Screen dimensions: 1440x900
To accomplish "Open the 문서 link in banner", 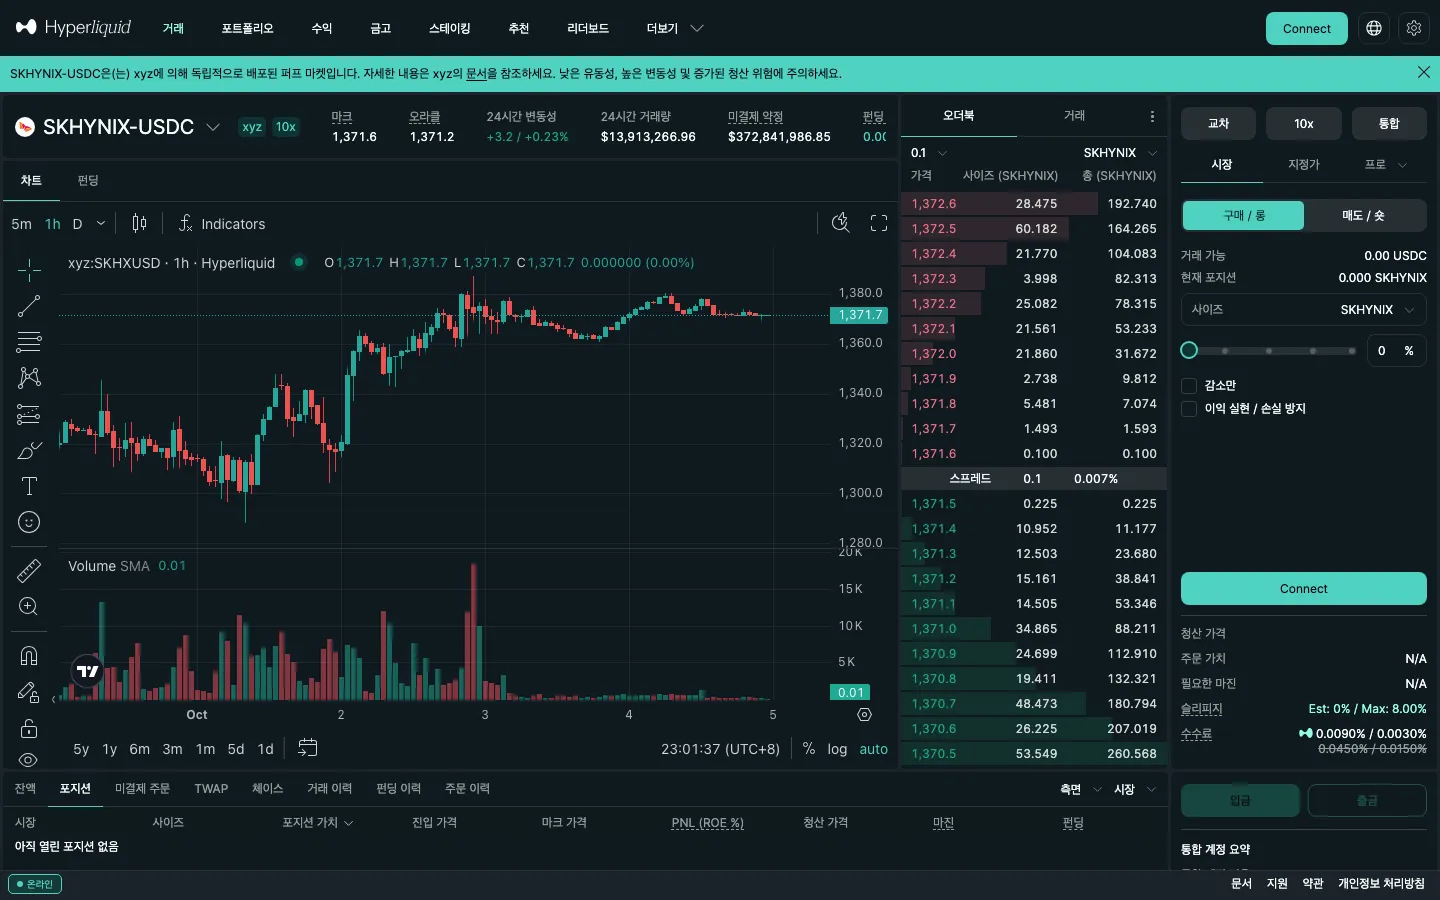I will (476, 74).
